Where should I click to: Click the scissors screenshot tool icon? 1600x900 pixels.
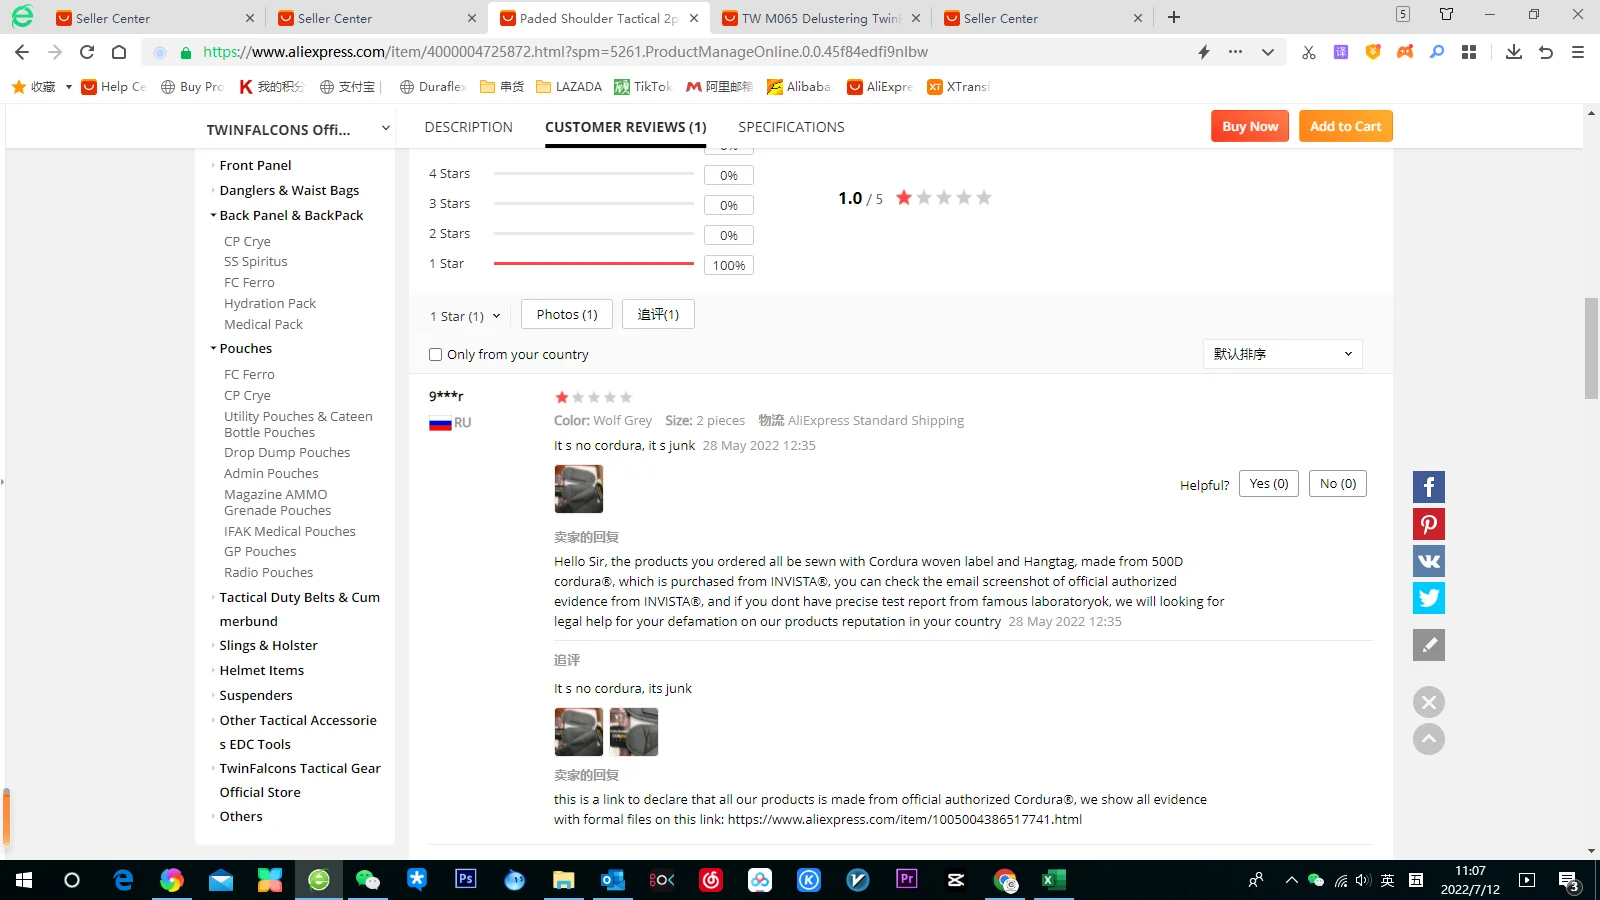(x=1308, y=52)
